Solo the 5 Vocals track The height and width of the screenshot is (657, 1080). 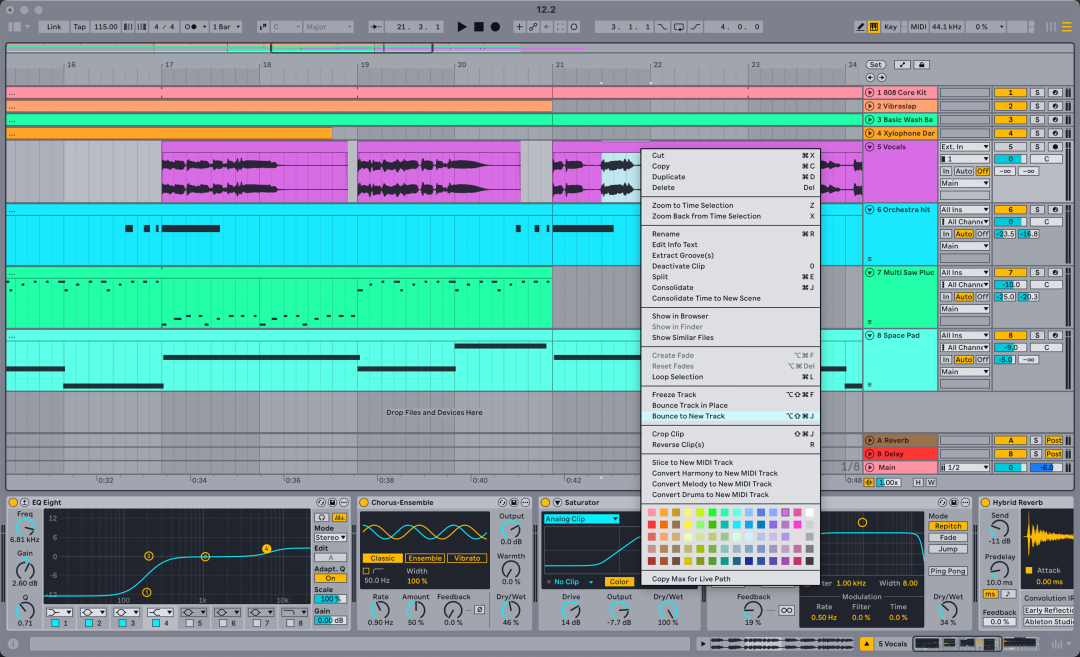pyautogui.click(x=1036, y=147)
